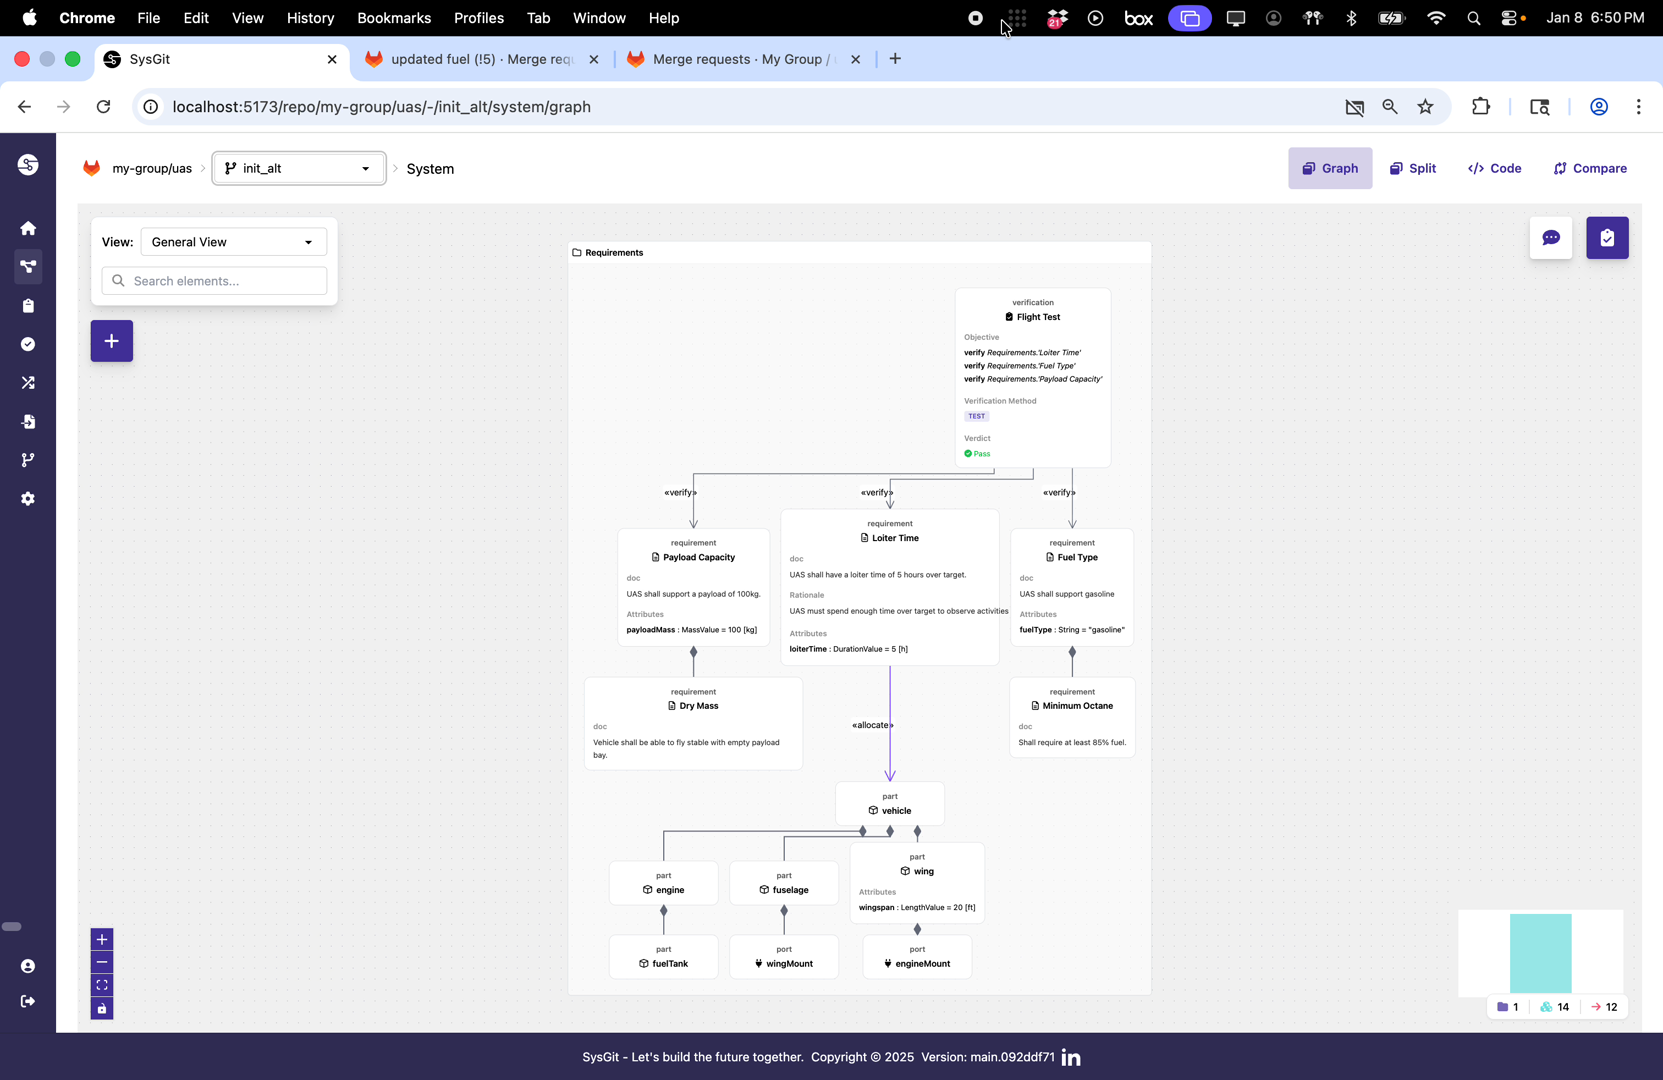Open the Compare view

(x=1589, y=168)
